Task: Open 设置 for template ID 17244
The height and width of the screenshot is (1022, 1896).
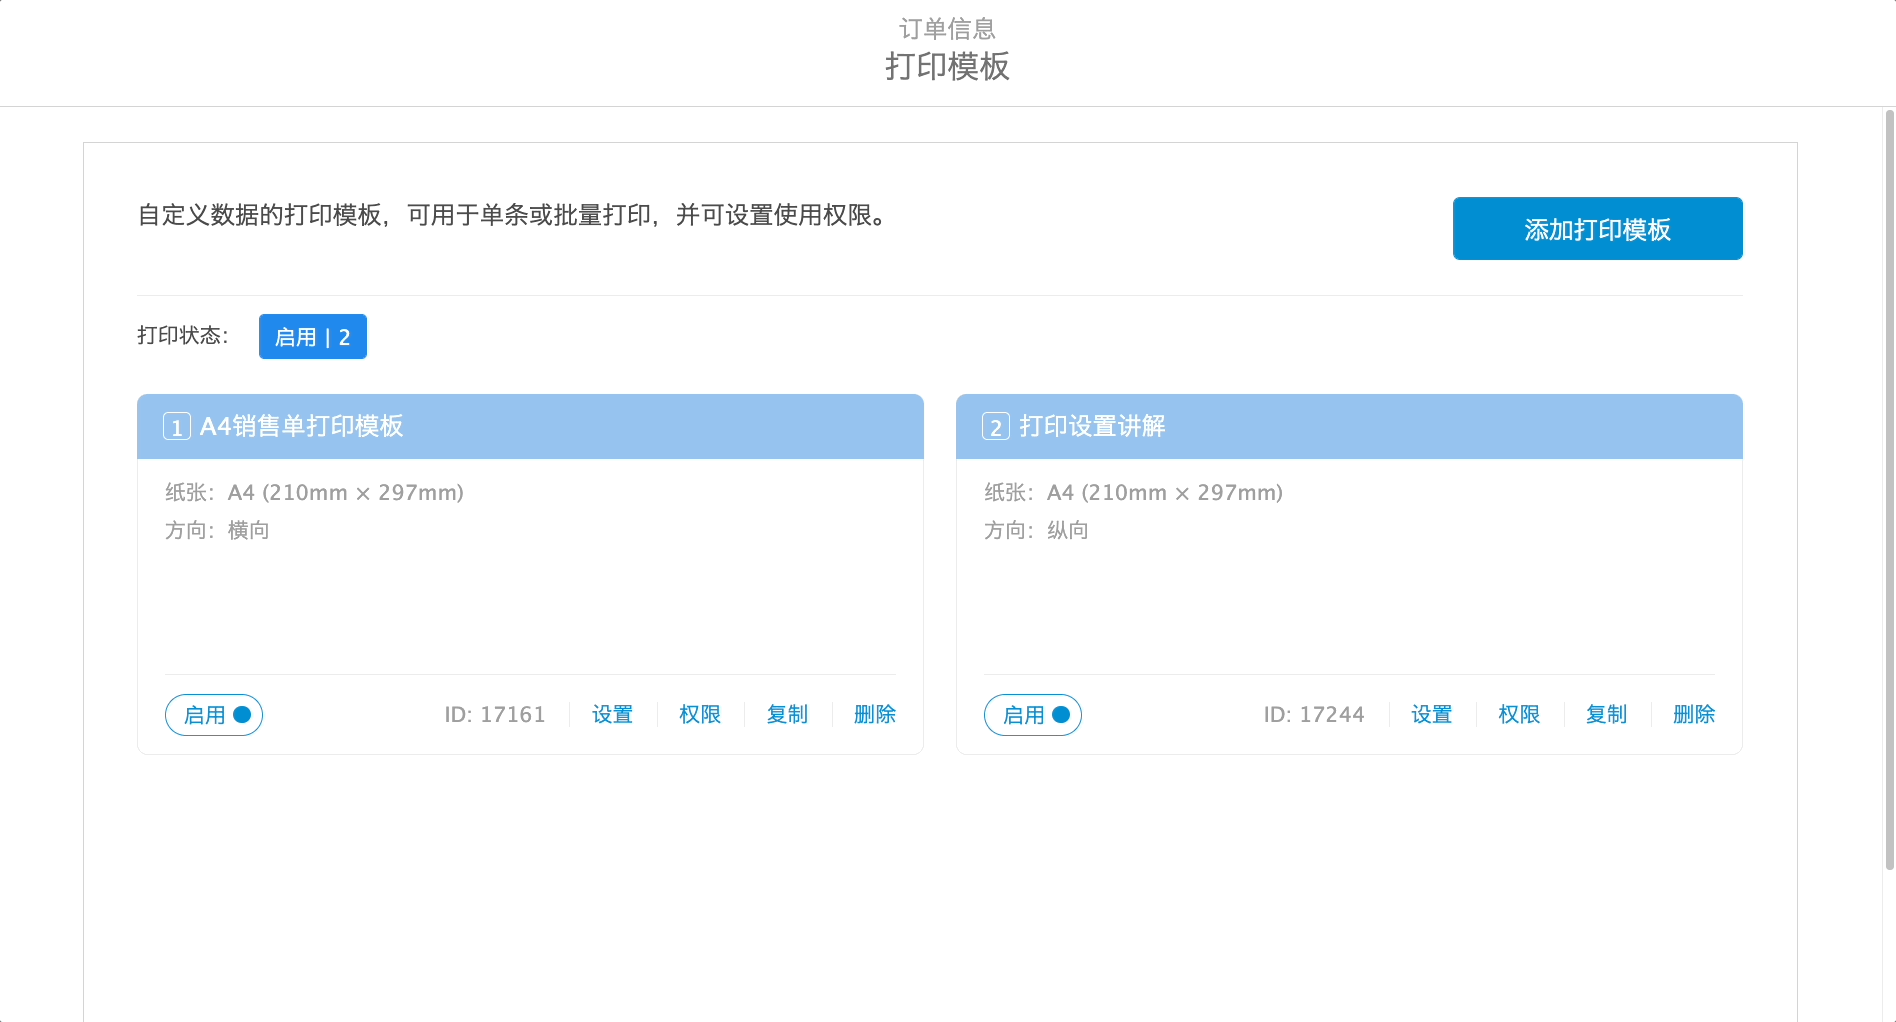Action: coord(1432,714)
